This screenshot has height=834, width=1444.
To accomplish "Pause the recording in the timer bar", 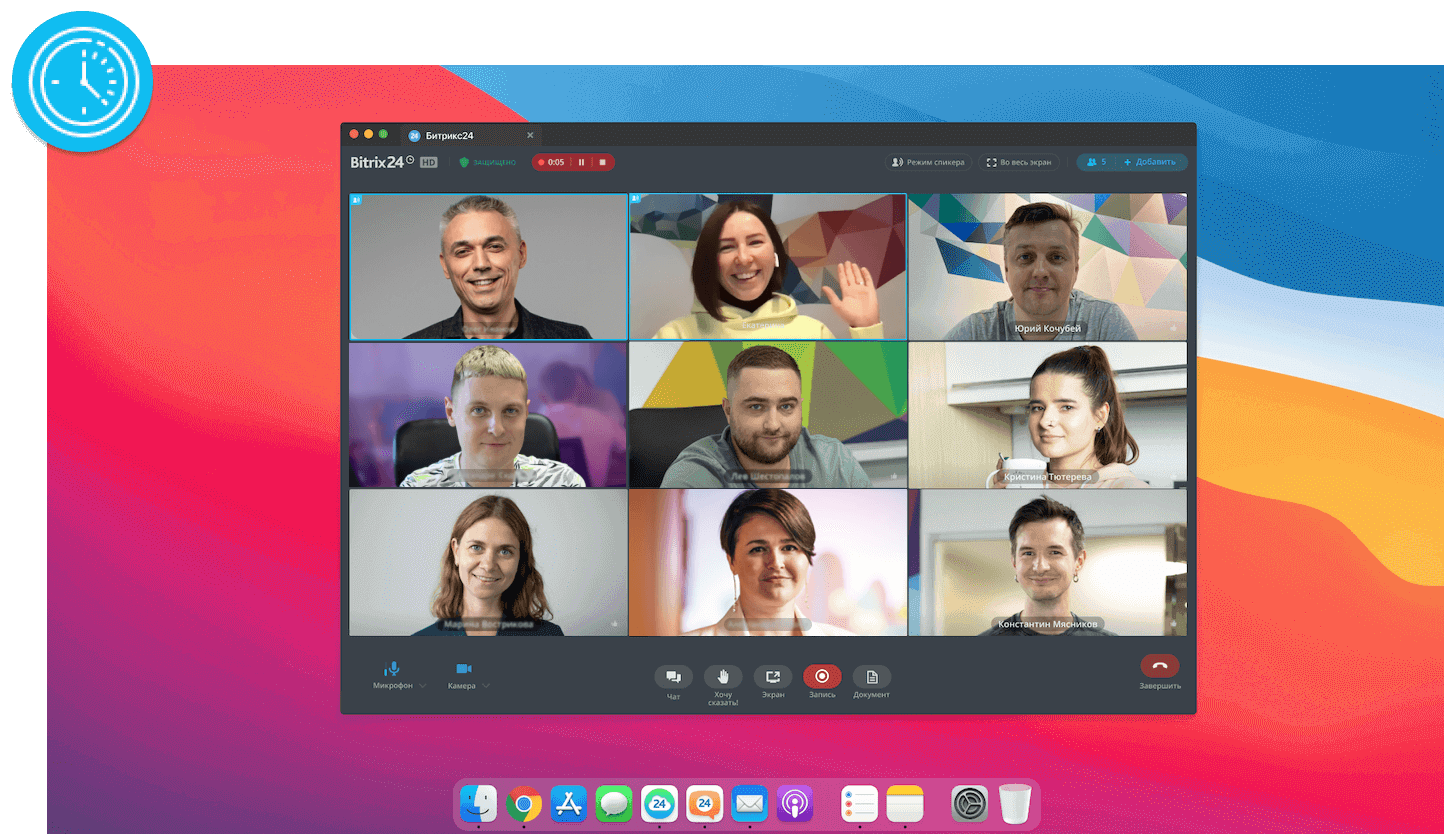I will click(581, 162).
